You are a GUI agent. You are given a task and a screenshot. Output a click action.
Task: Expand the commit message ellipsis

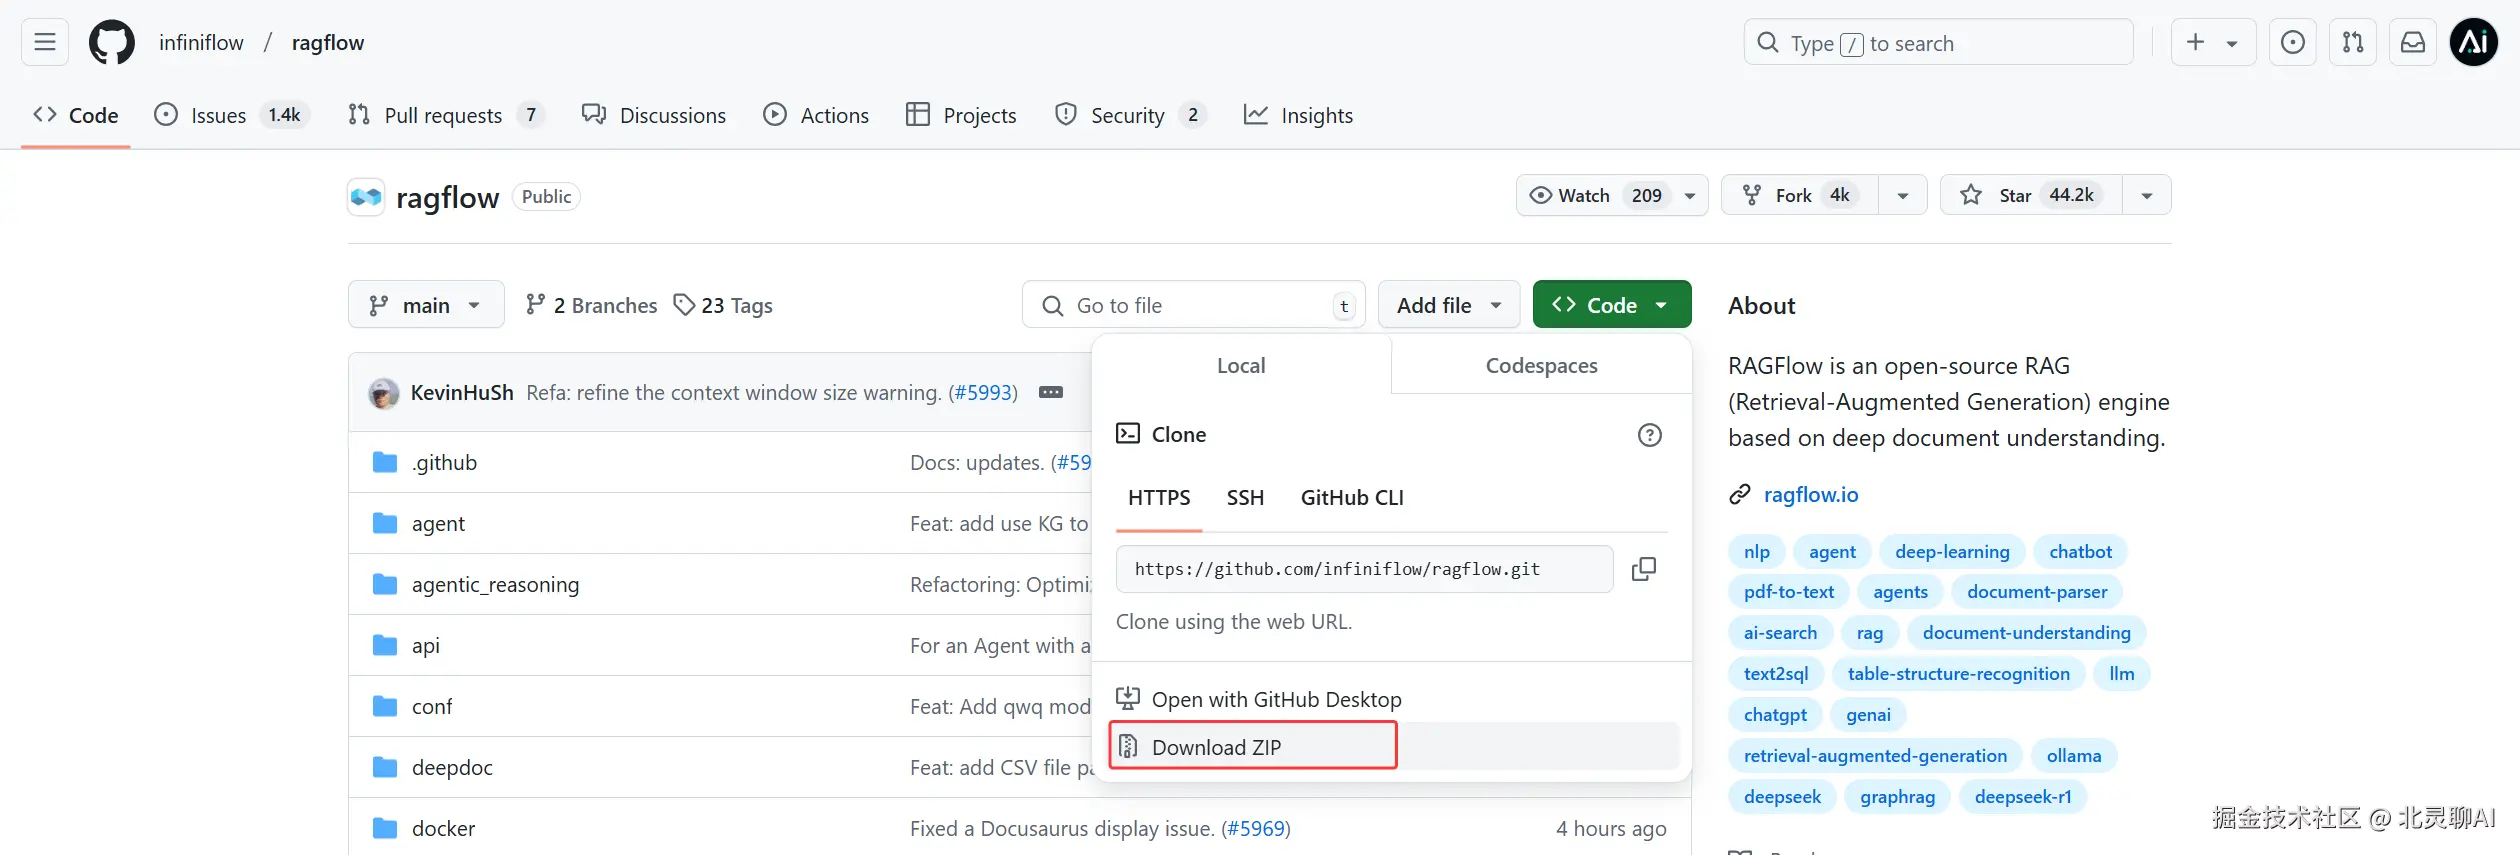(x=1051, y=393)
